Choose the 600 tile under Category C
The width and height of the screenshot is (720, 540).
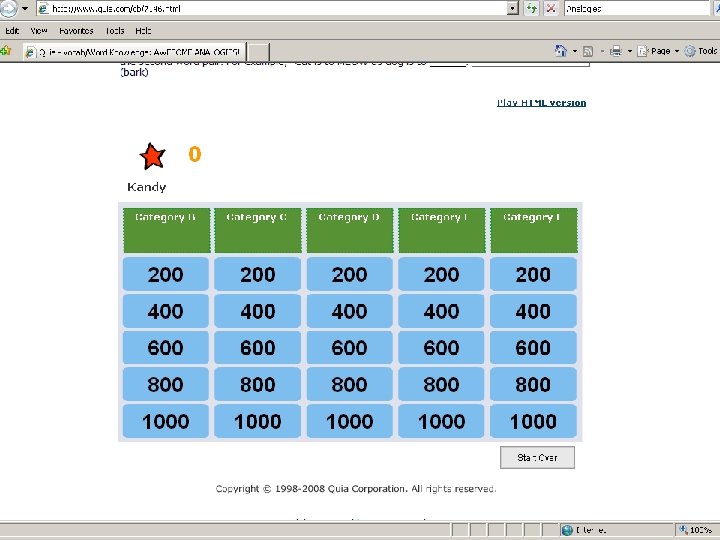[x=258, y=347]
